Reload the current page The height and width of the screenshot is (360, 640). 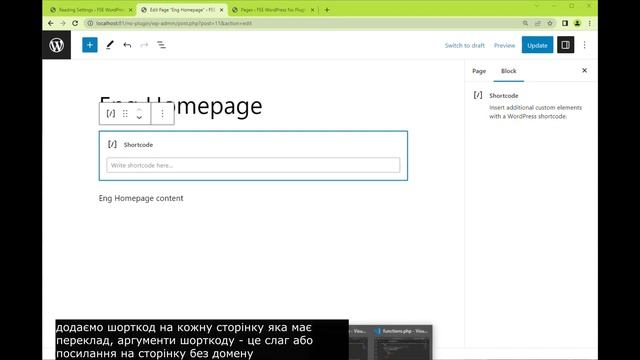pyautogui.click(x=75, y=23)
